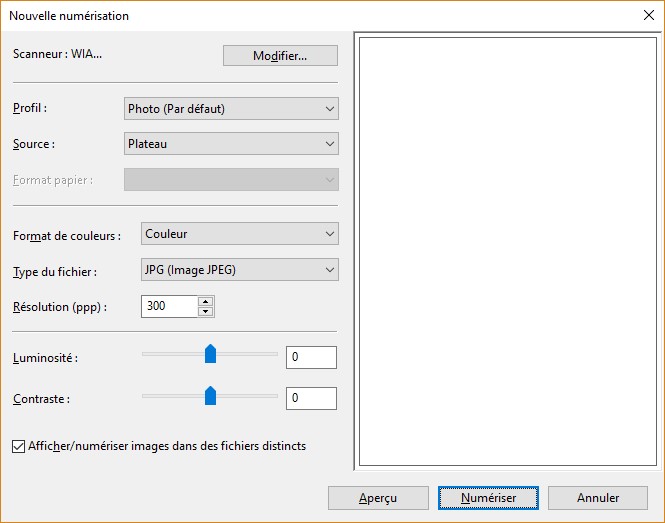Viewport: 665px width, 523px height.
Task: Close the Nouvelle numérisation window
Action: coord(647,16)
